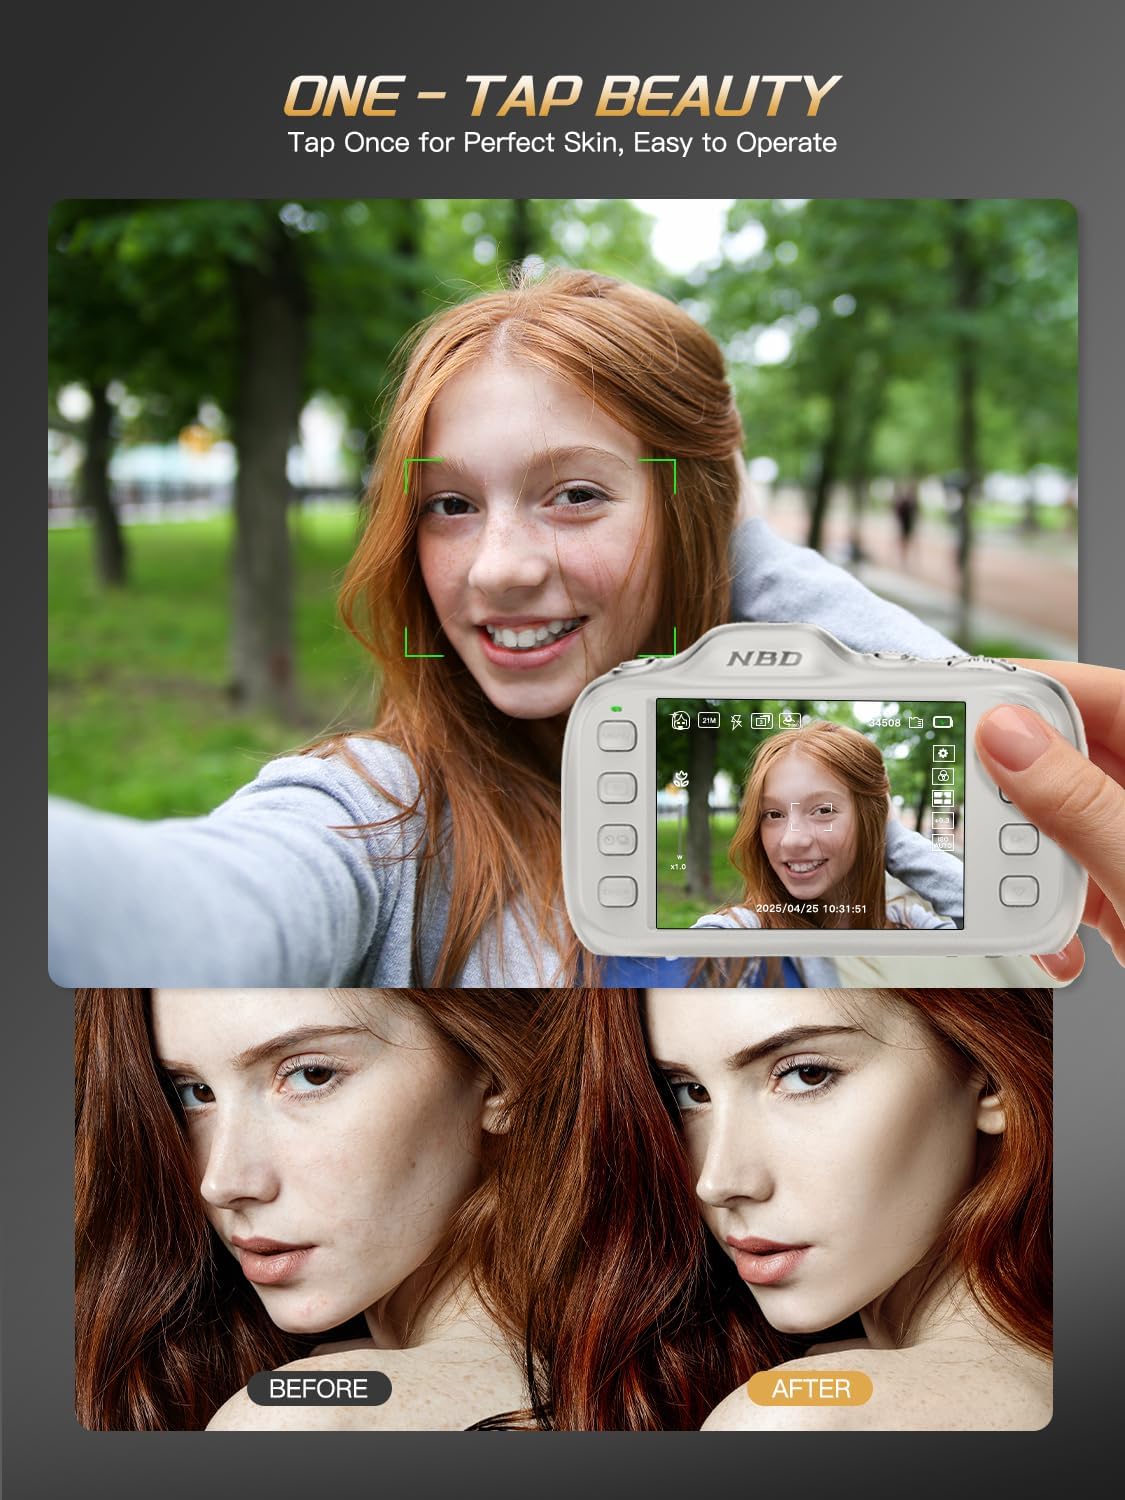Click the NBD logo on the camera
This screenshot has width=1125, height=1500.
(x=763, y=658)
